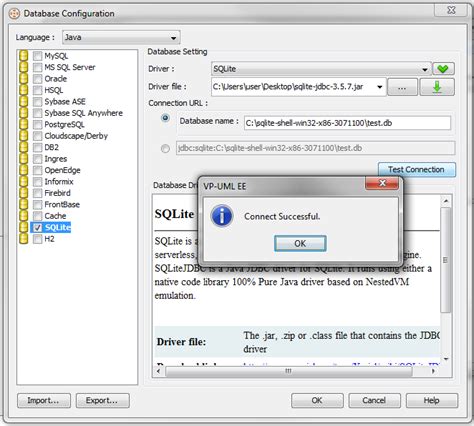Screen dimensions: 474x426
Task: Click OK in the Connect Successful popup
Action: point(300,244)
